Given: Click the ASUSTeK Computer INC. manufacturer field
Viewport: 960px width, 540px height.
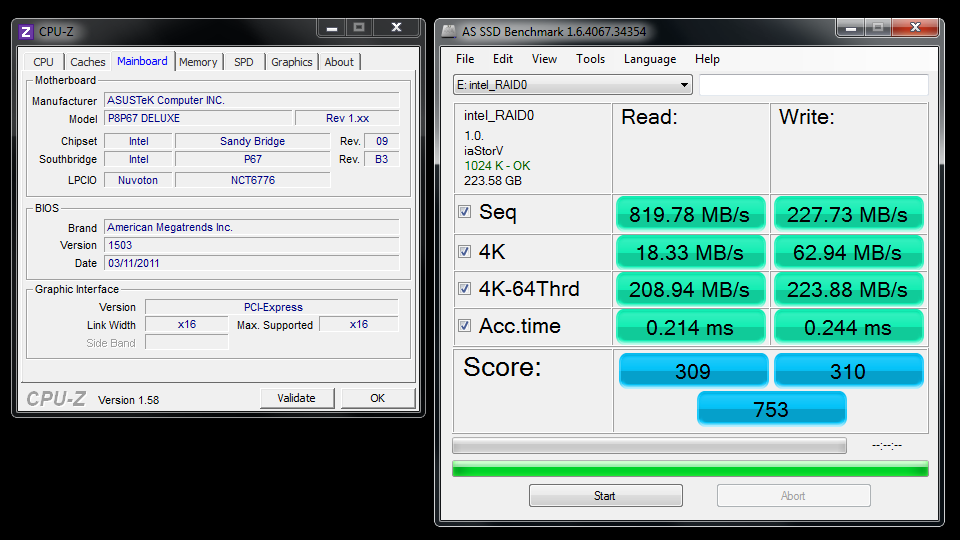Looking at the screenshot, I should (x=252, y=100).
